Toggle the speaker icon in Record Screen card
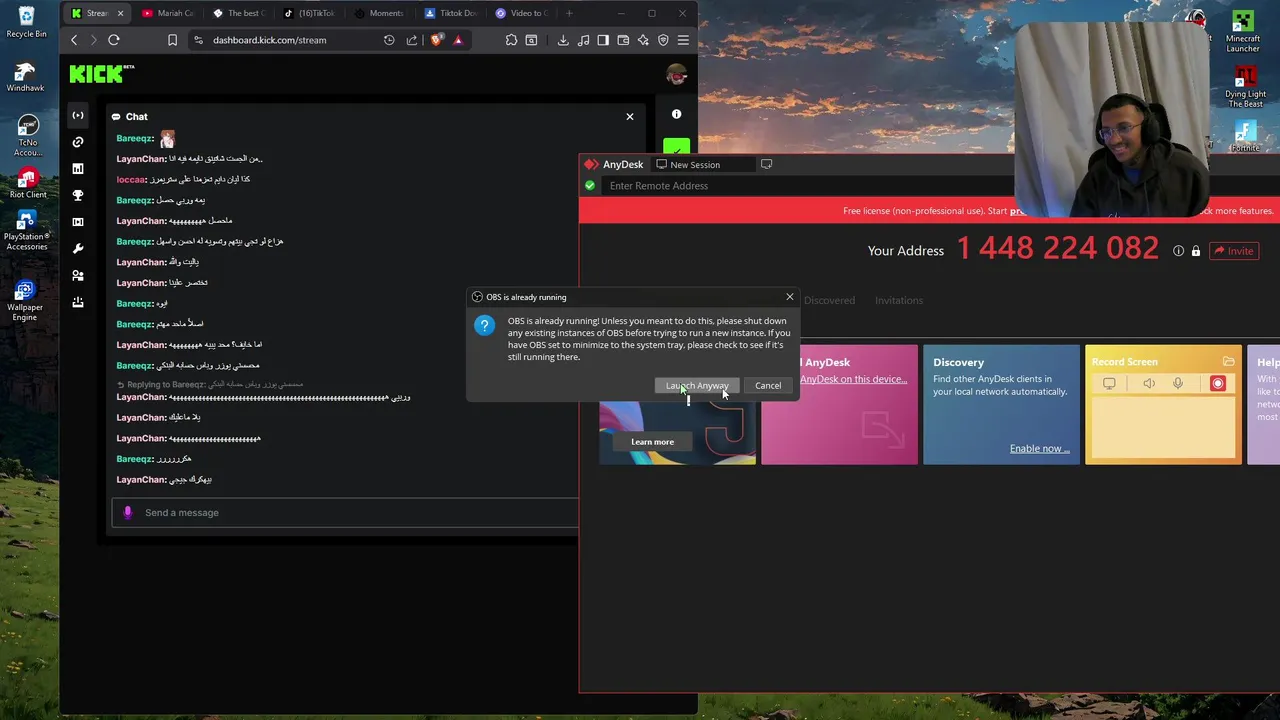1280x720 pixels. tap(1149, 384)
